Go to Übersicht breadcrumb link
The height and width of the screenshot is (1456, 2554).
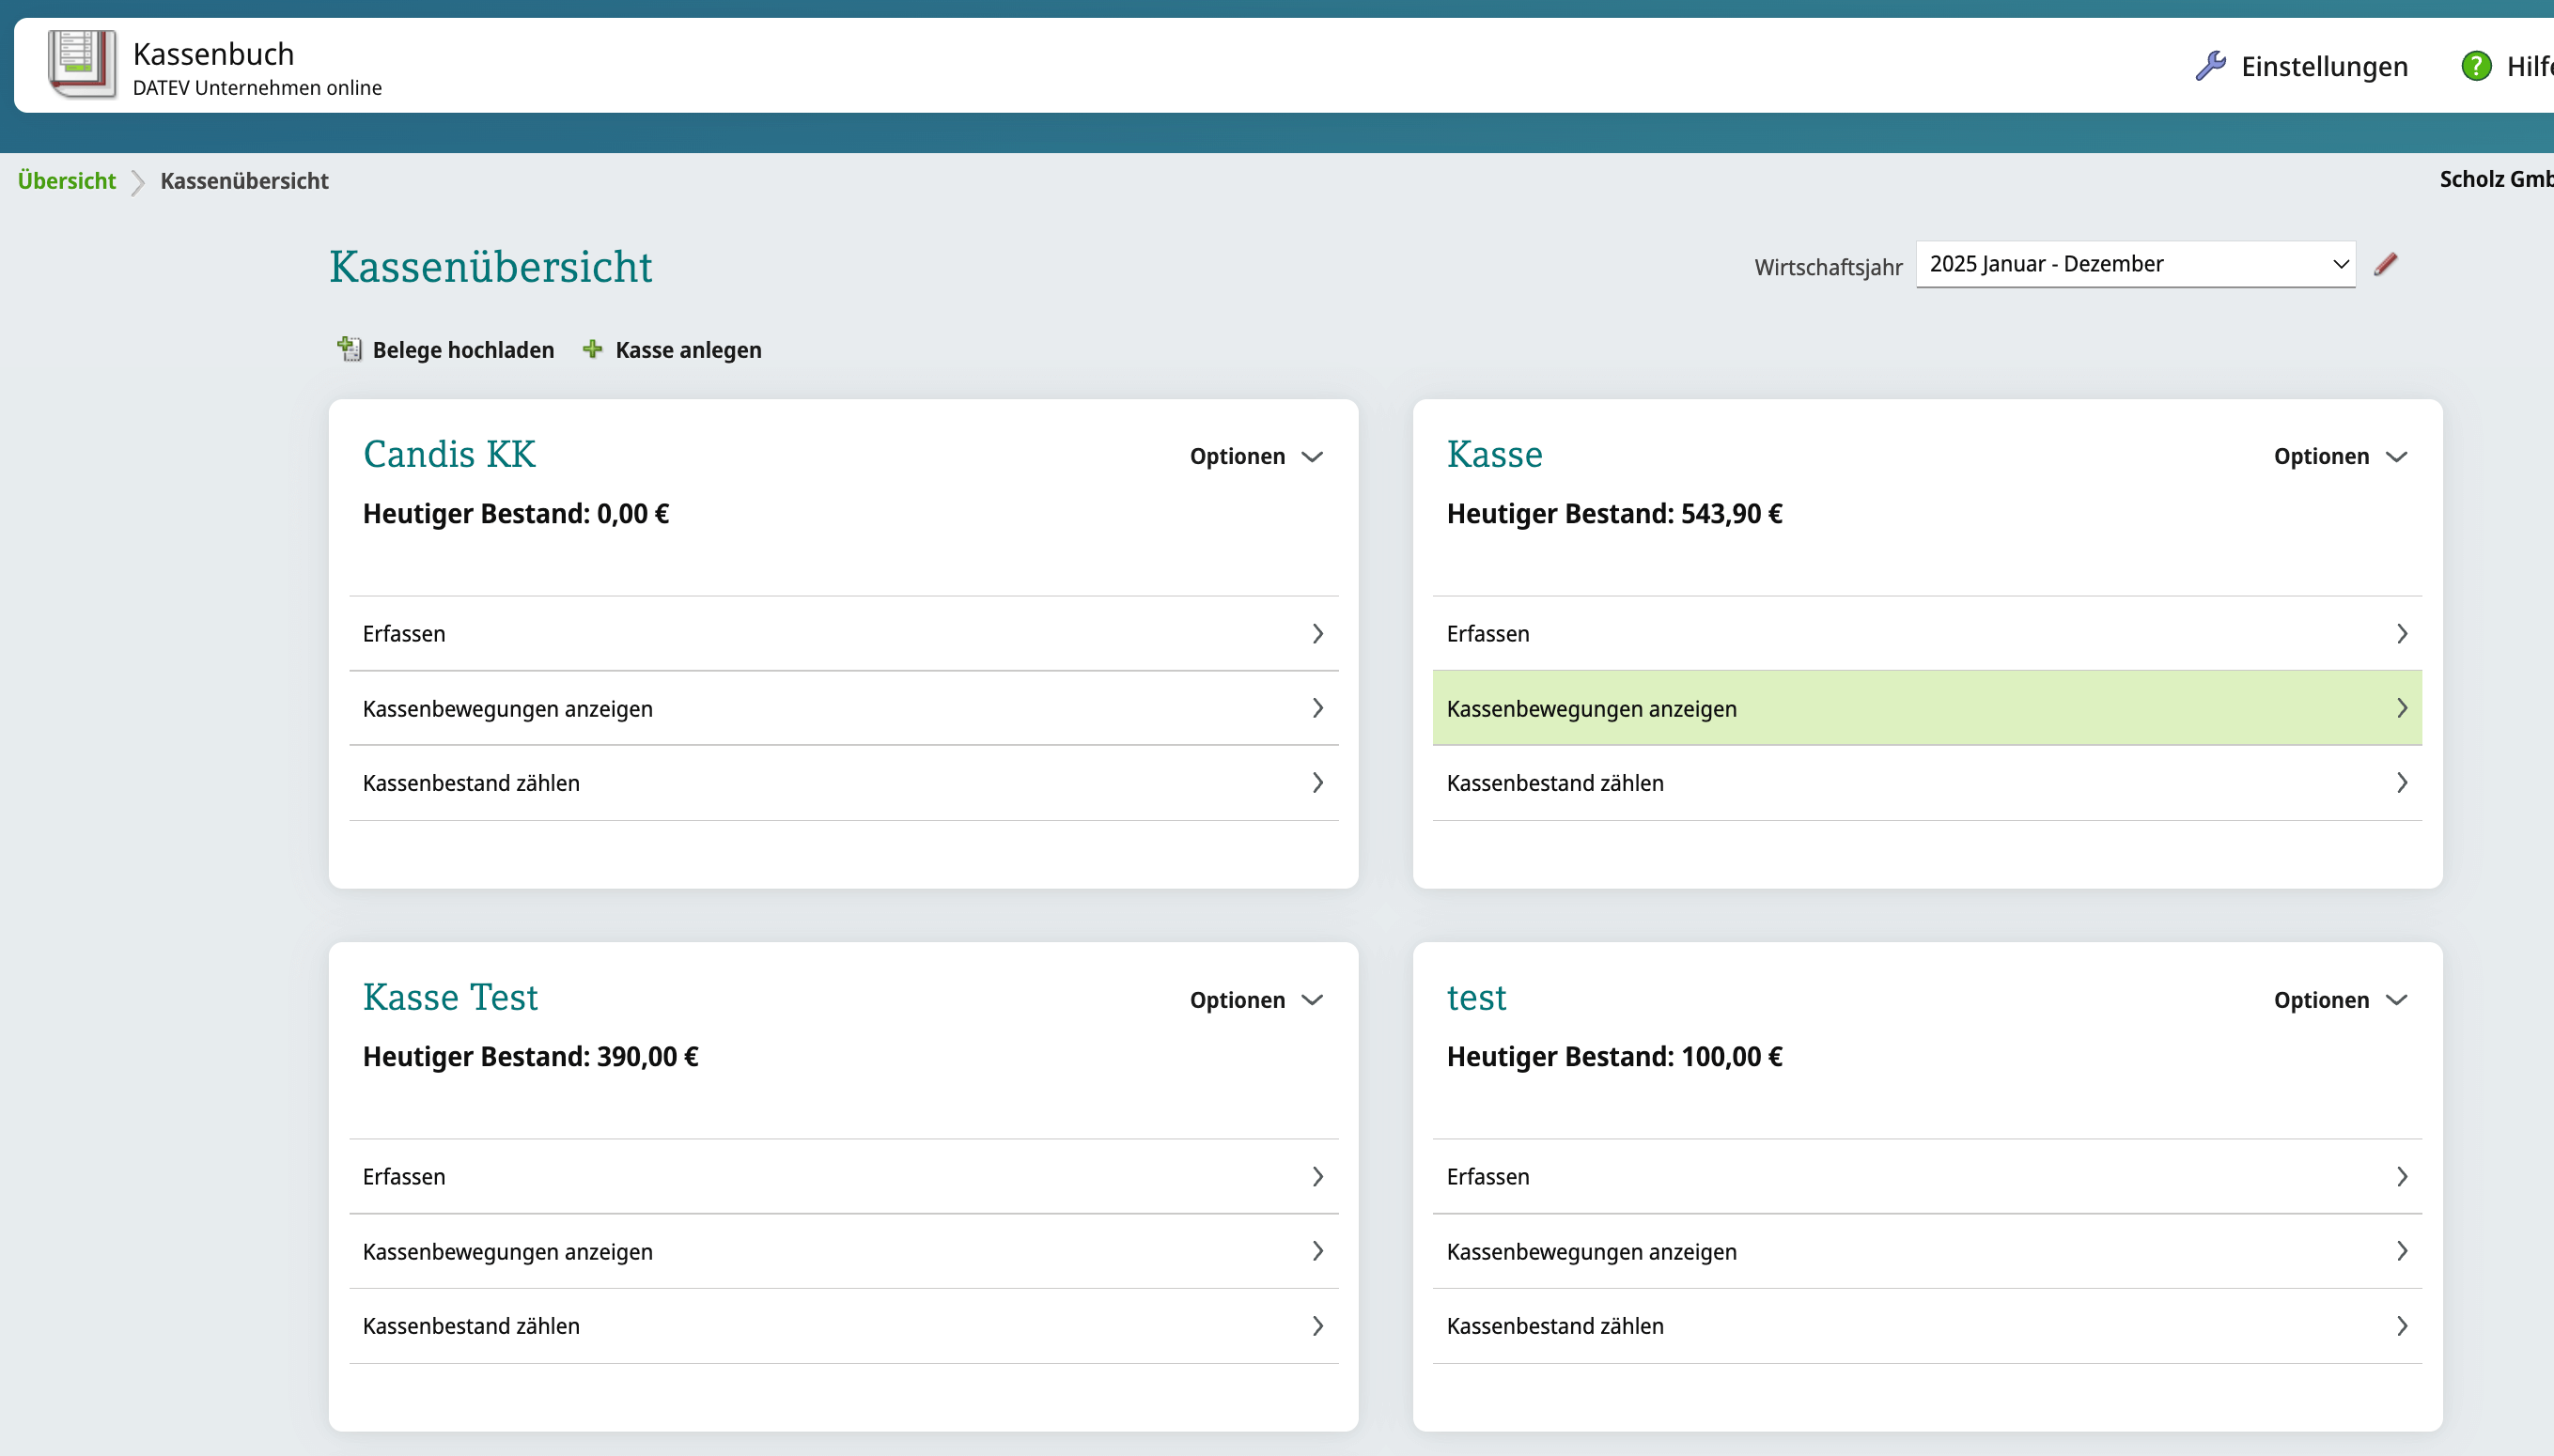pos(67,181)
